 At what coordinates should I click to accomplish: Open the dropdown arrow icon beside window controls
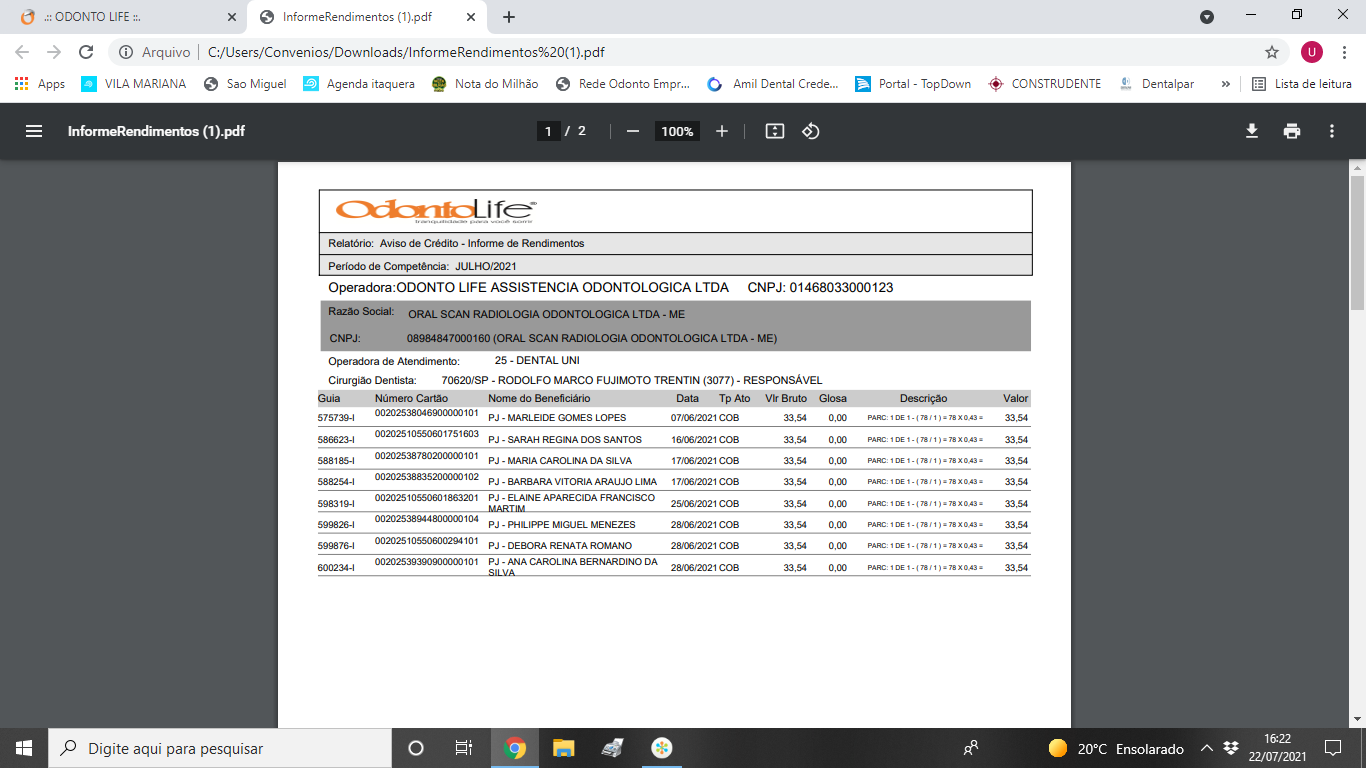point(1207,17)
